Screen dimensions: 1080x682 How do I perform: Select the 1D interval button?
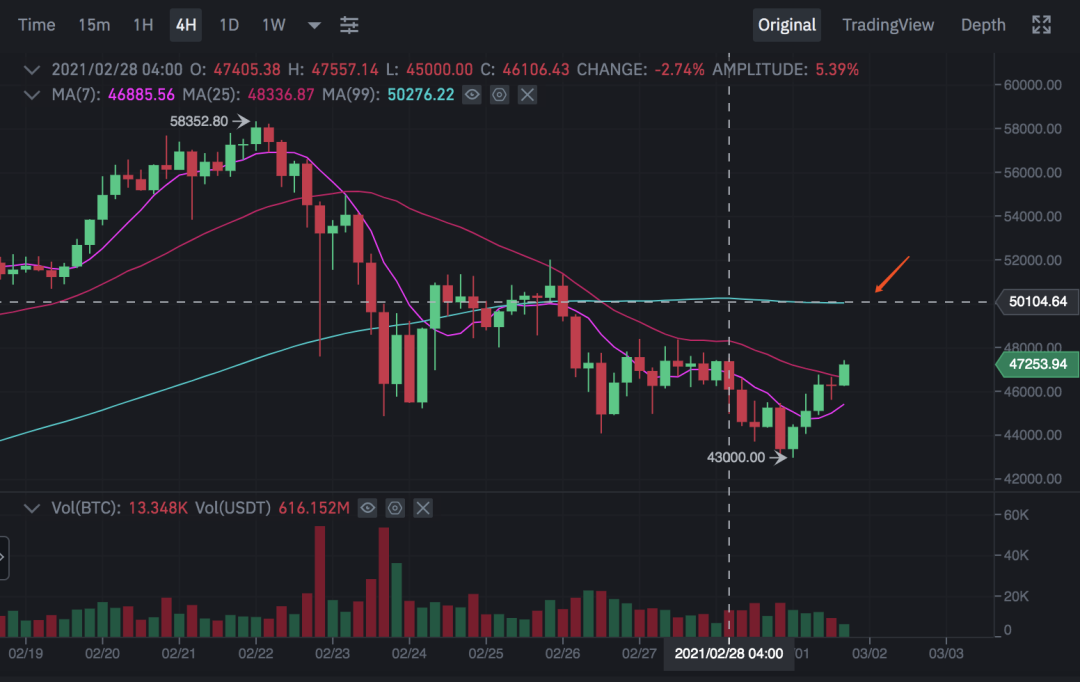click(x=229, y=25)
